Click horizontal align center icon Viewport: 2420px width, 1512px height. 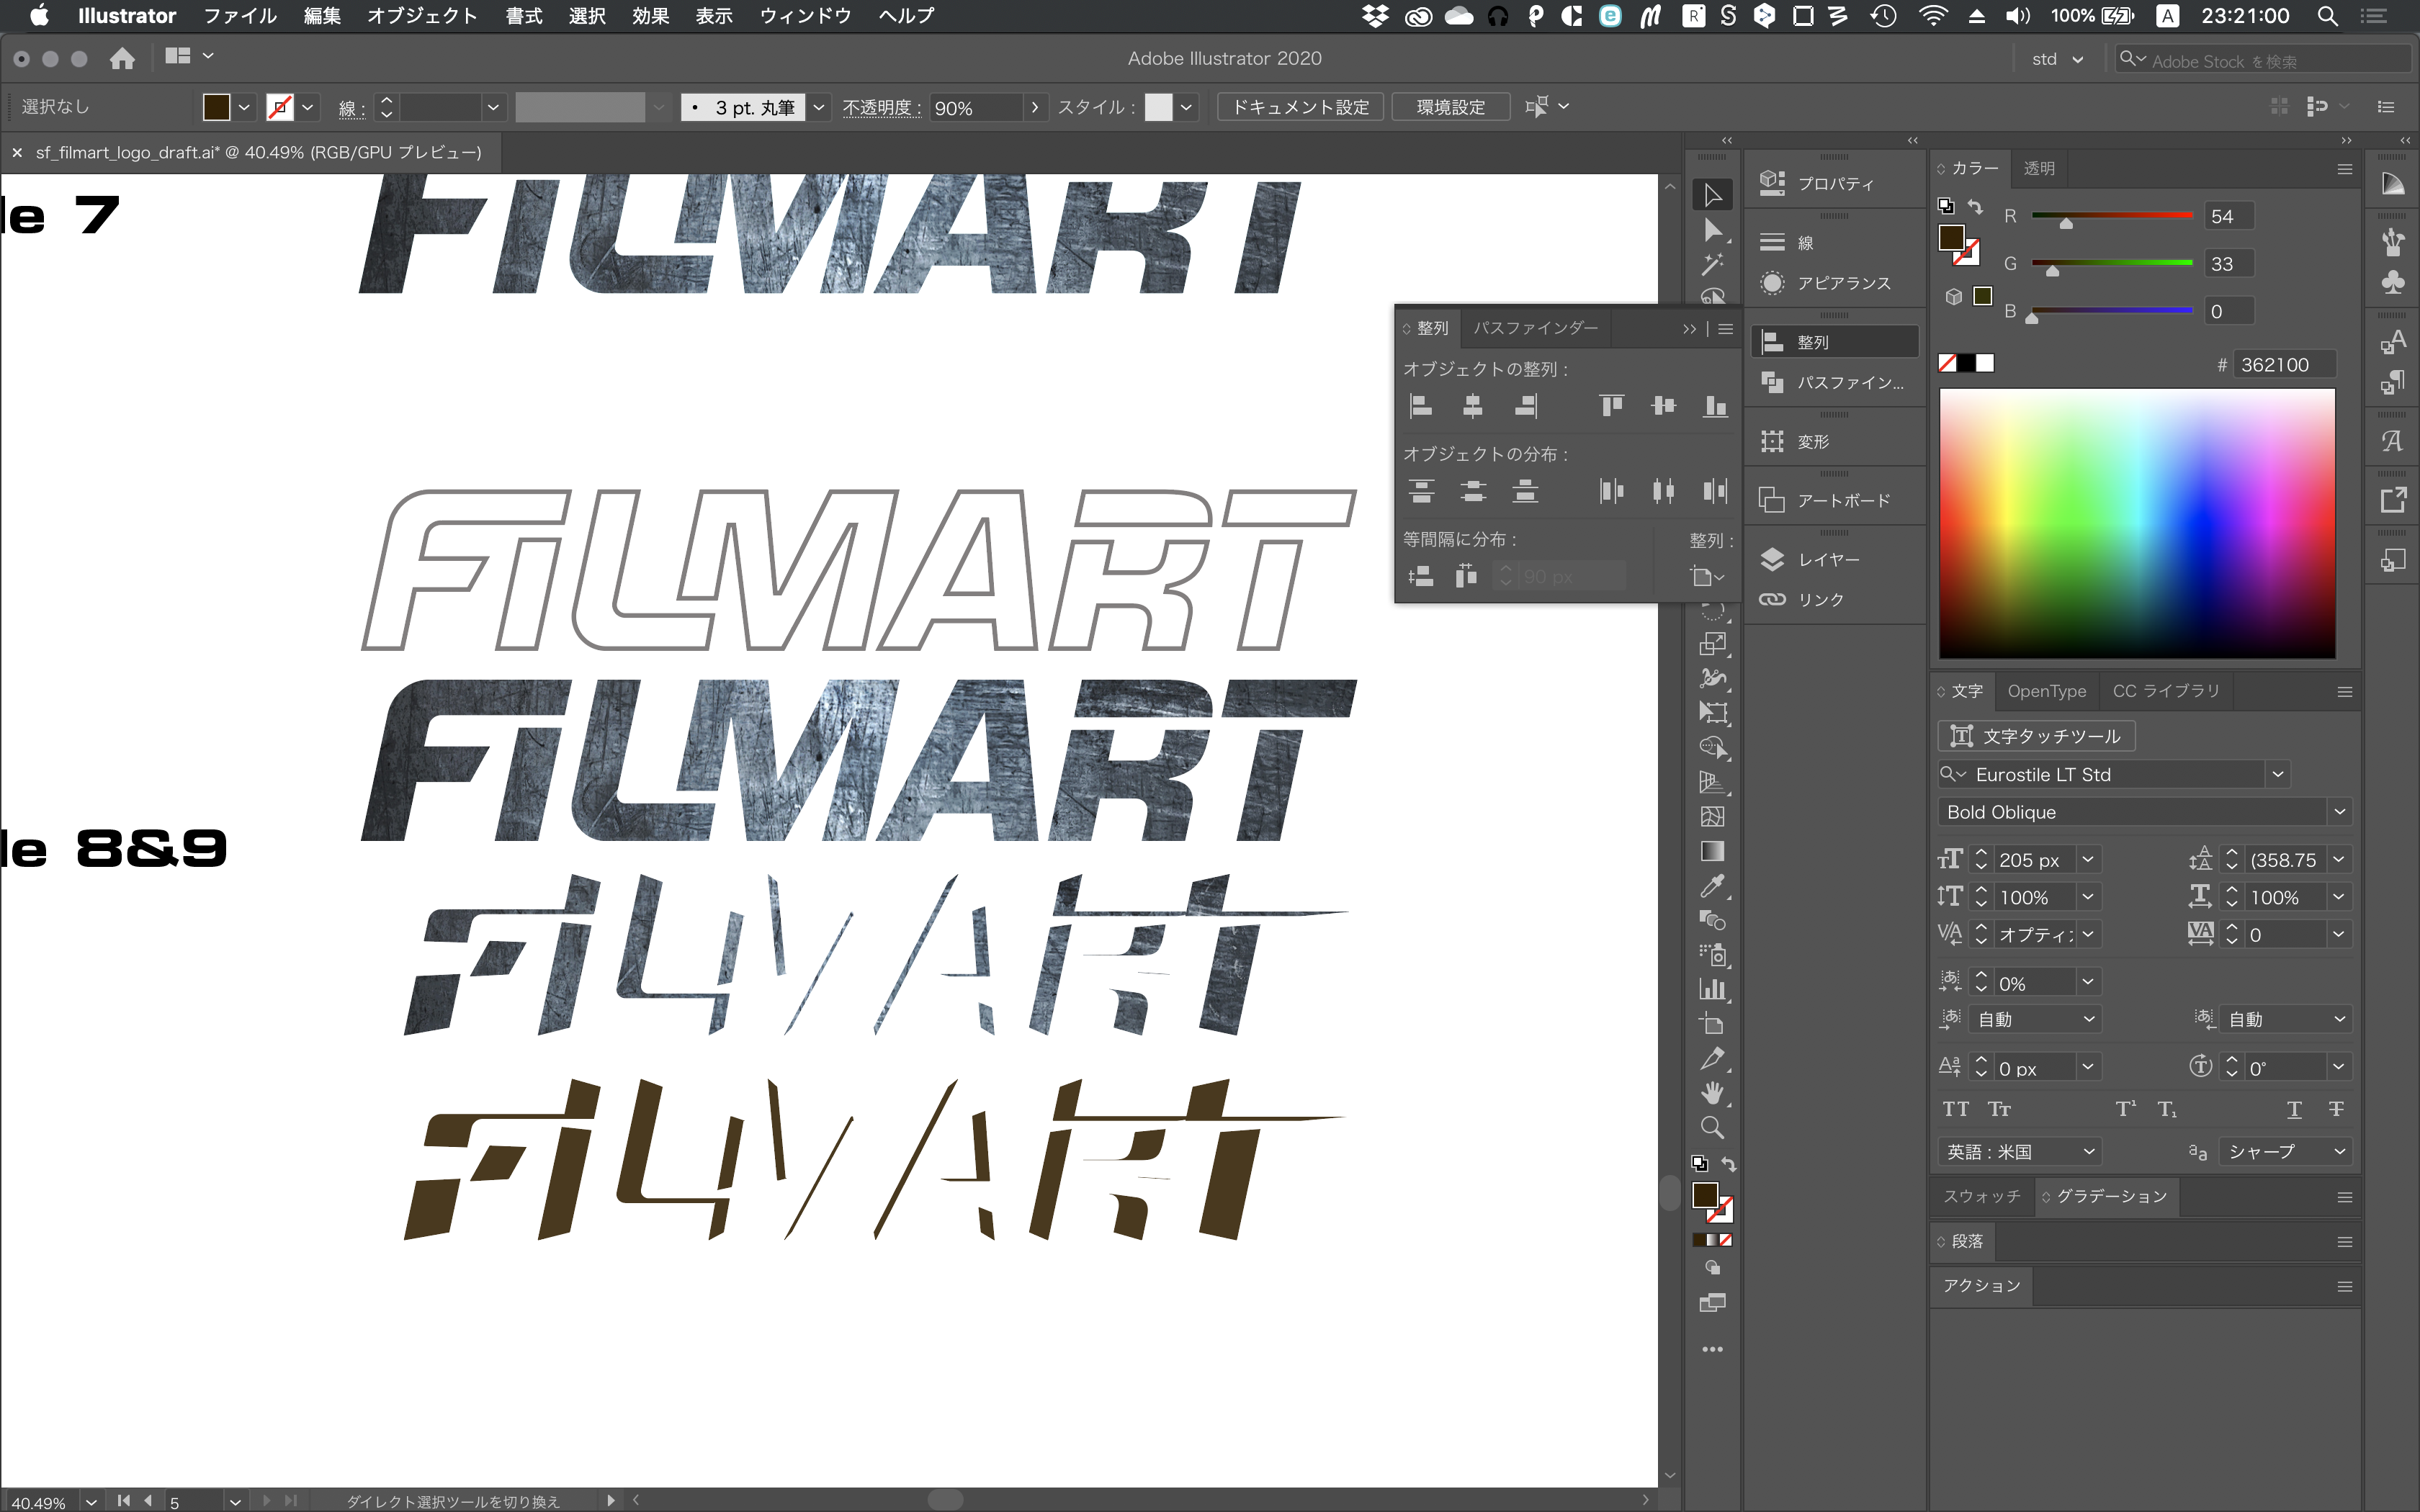[1473, 406]
